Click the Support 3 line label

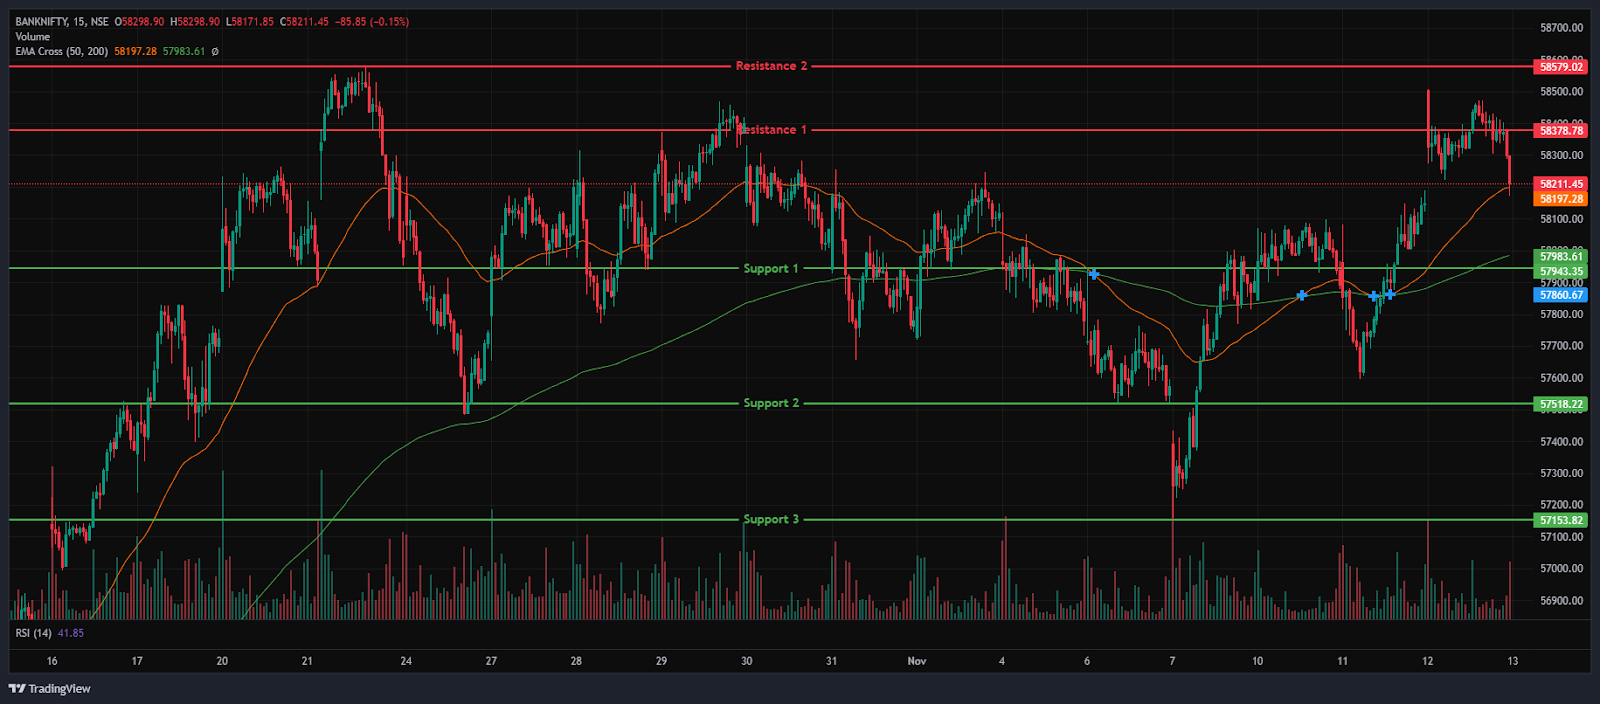(x=771, y=519)
